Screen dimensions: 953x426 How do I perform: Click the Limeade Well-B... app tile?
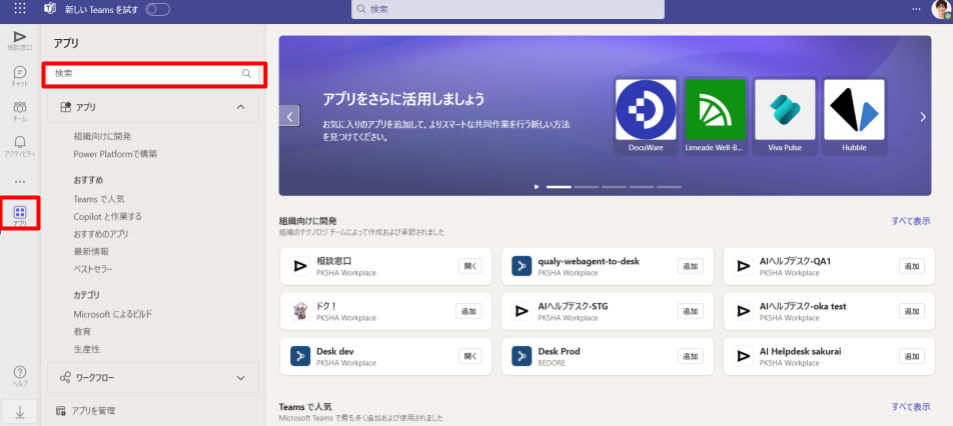(715, 116)
